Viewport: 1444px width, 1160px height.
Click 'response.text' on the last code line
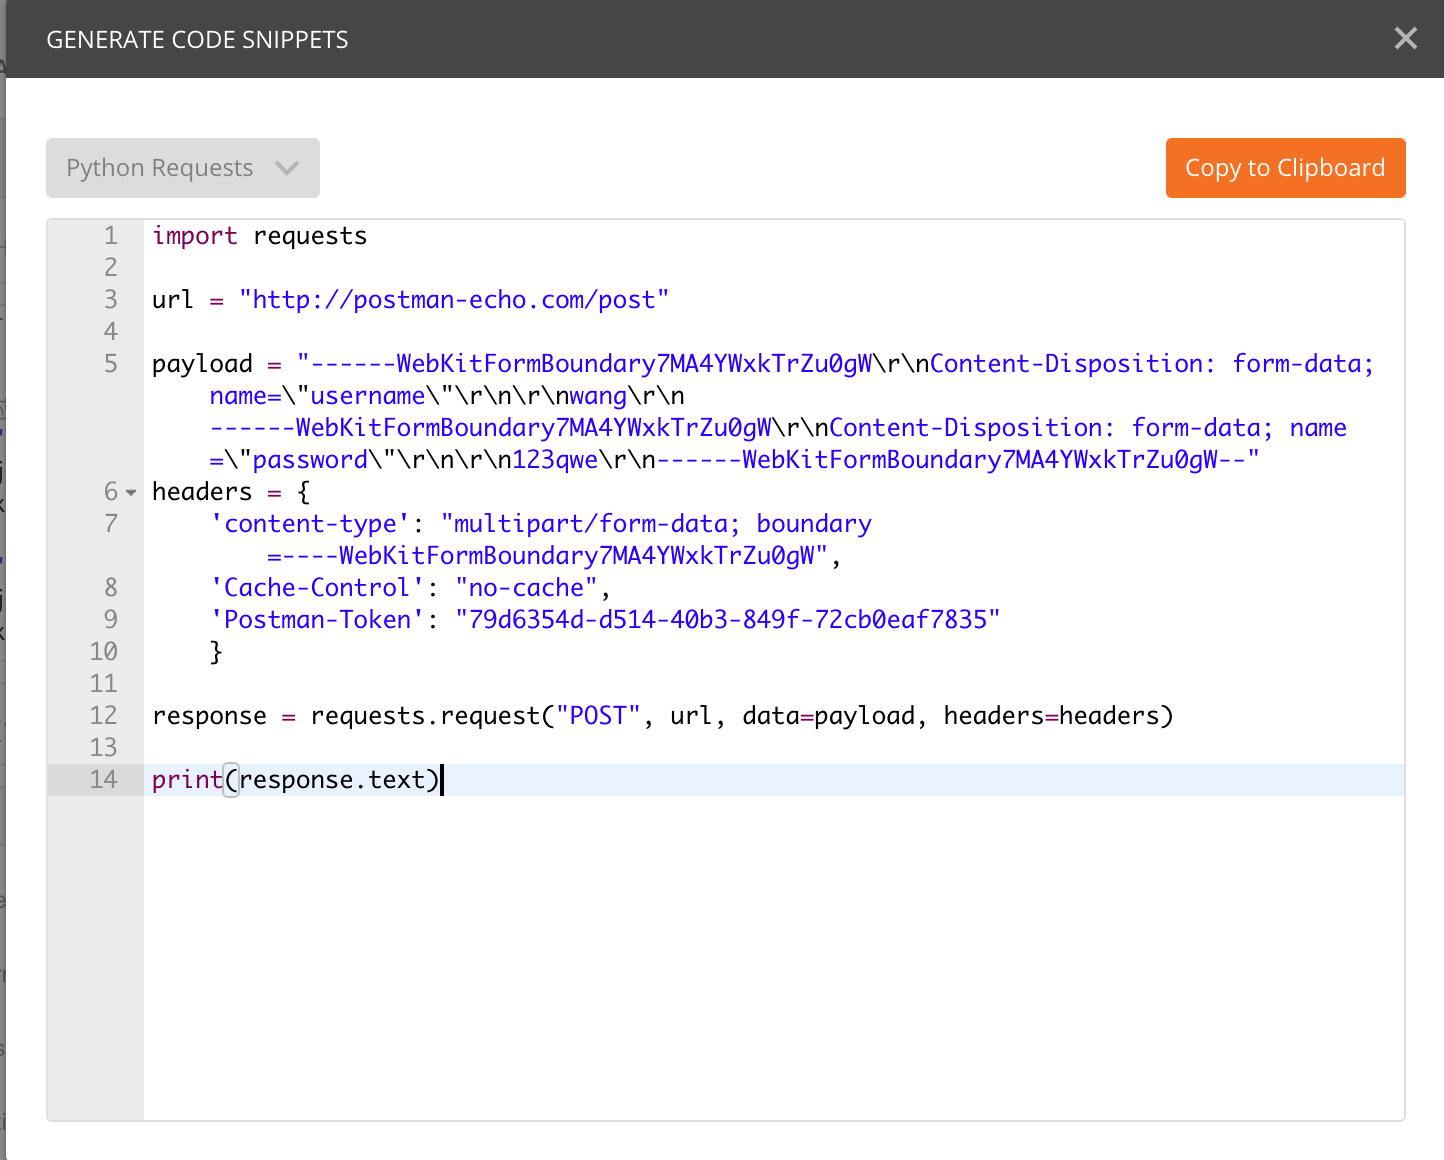pos(332,780)
